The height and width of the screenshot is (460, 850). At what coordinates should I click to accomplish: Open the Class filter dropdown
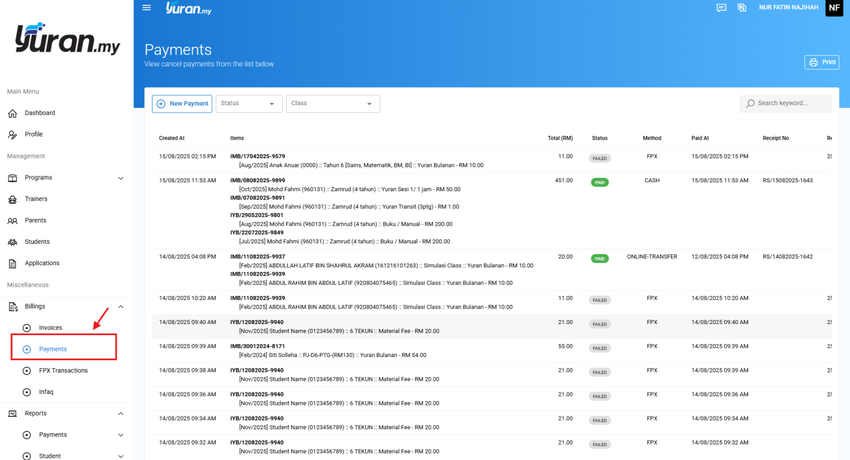333,103
